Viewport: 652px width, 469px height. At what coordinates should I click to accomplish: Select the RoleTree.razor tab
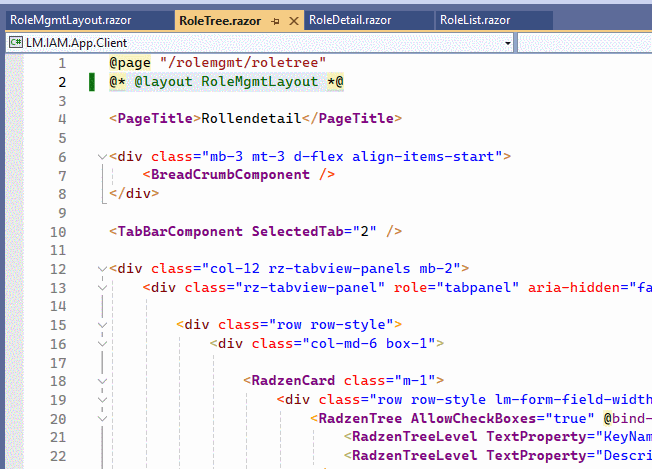[x=220, y=21]
